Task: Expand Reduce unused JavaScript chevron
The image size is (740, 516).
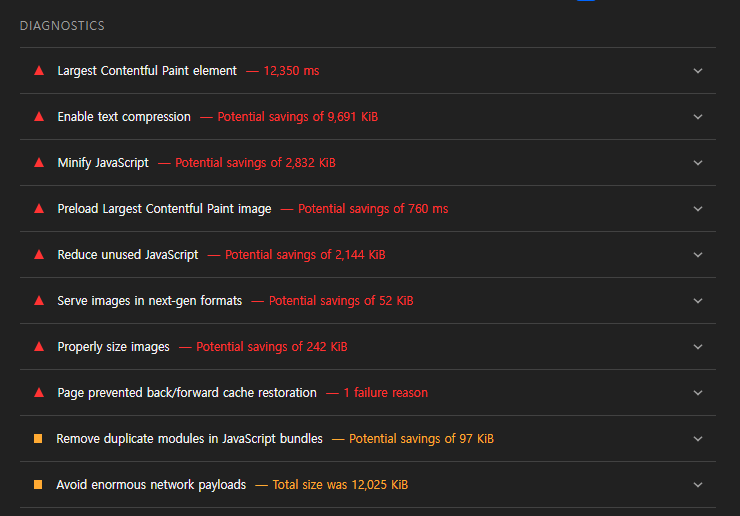Action: [698, 255]
